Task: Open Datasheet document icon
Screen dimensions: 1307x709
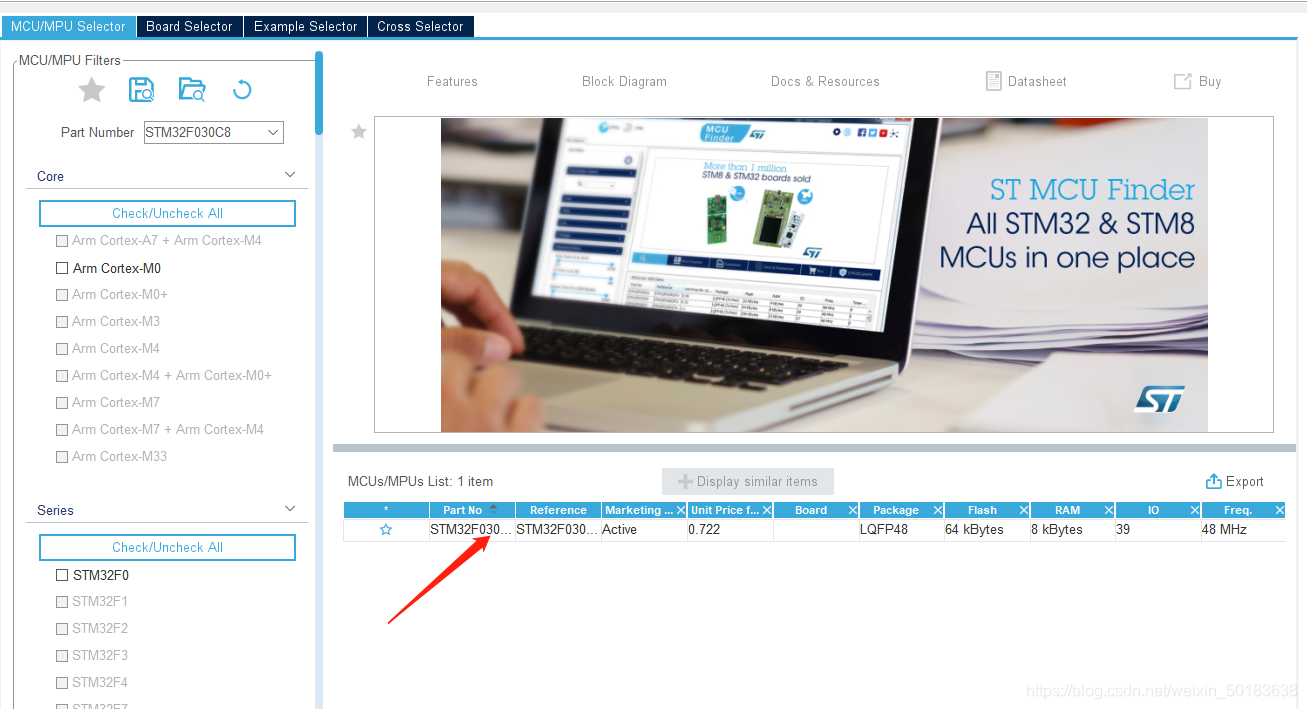Action: click(993, 81)
